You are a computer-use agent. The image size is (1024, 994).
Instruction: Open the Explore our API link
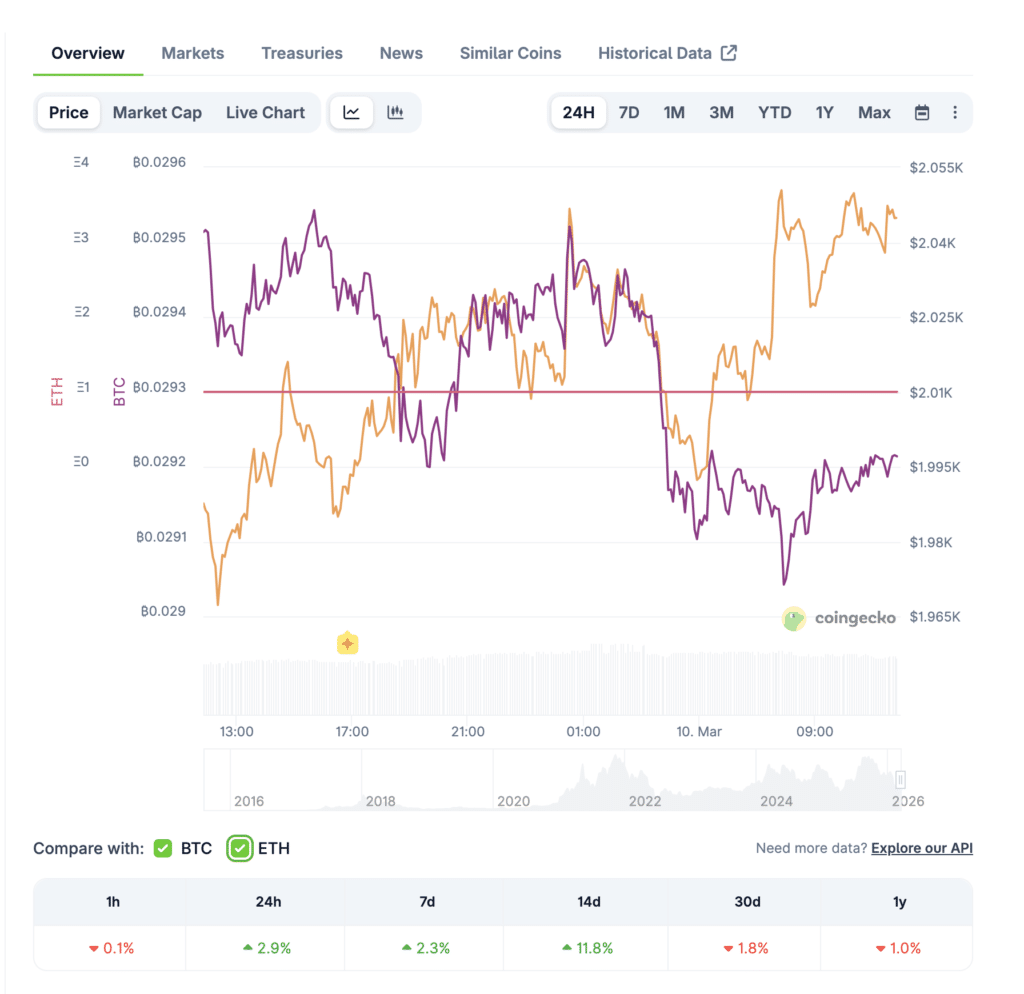[920, 848]
